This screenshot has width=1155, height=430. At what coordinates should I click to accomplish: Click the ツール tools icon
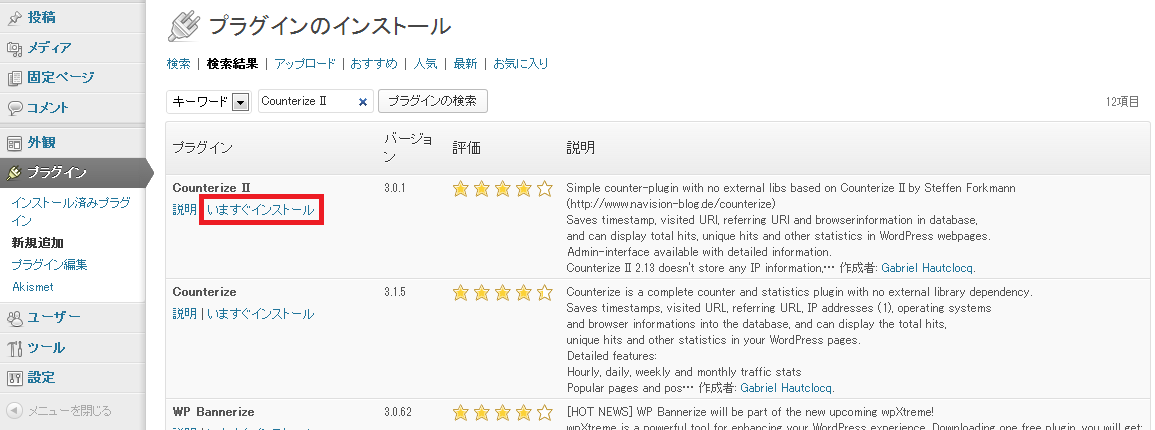click(x=14, y=348)
